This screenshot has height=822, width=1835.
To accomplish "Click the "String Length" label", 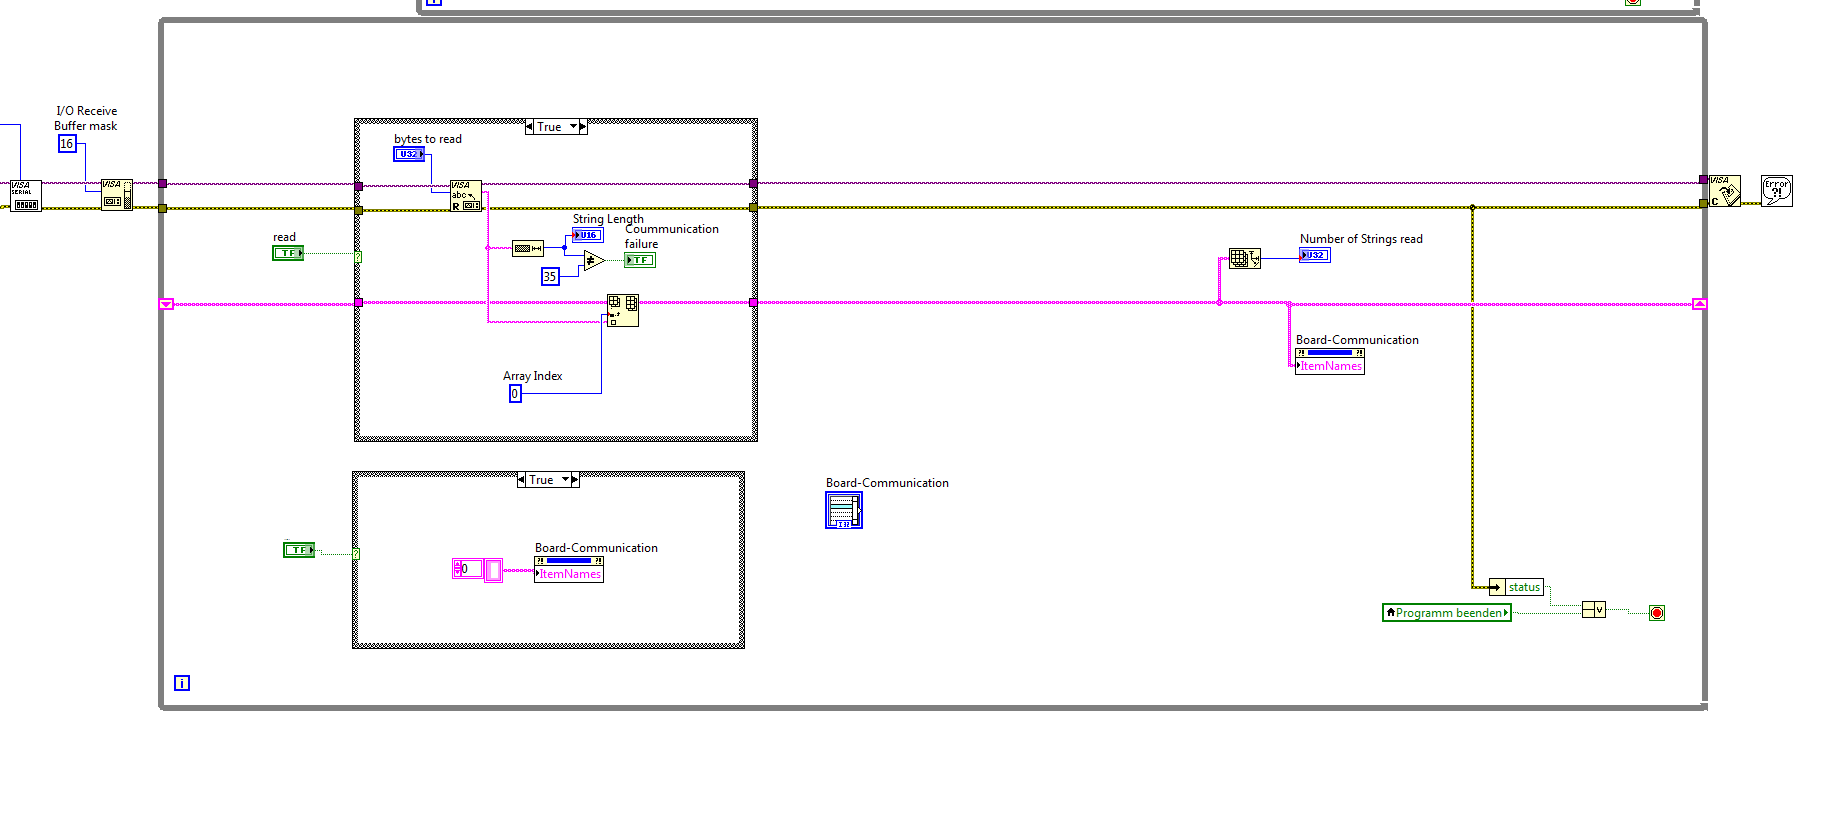I will click(608, 219).
